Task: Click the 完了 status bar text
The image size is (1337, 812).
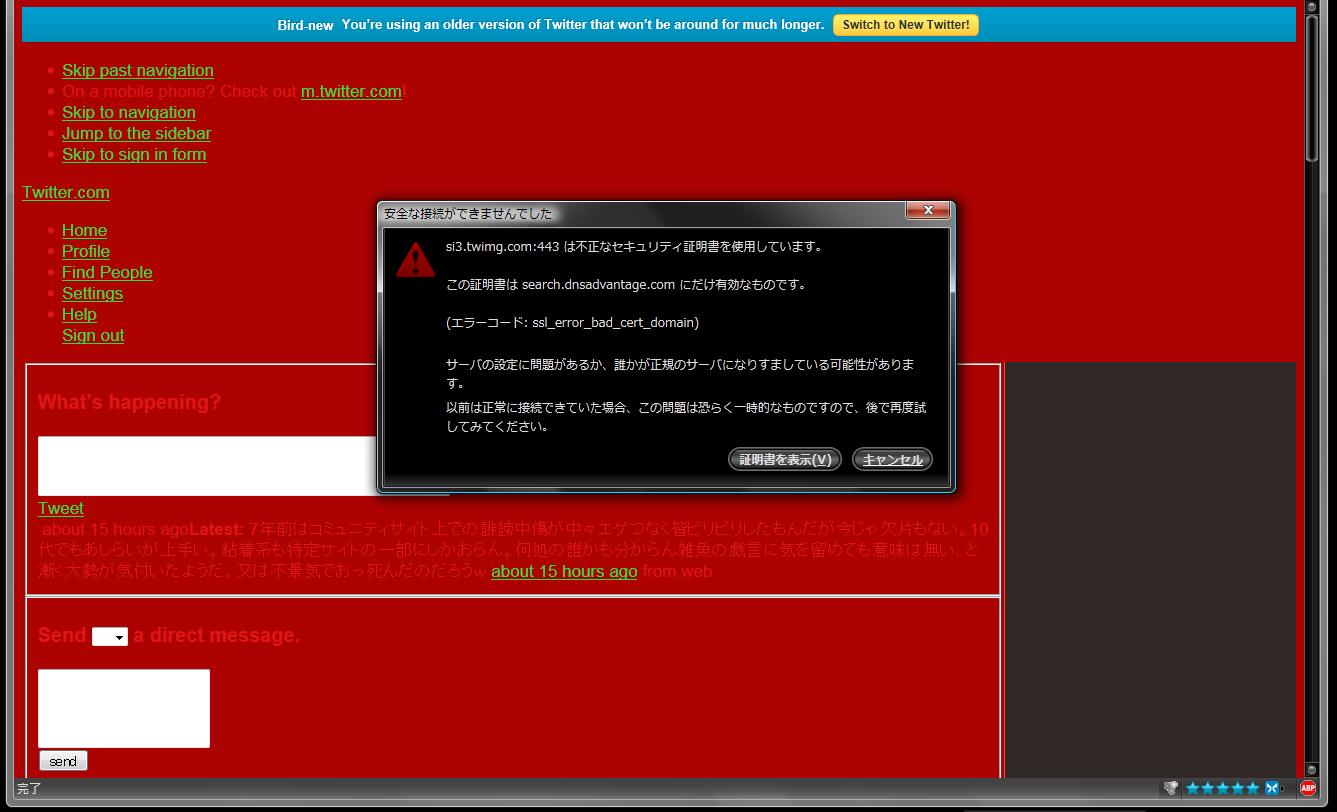Action: click(x=29, y=789)
